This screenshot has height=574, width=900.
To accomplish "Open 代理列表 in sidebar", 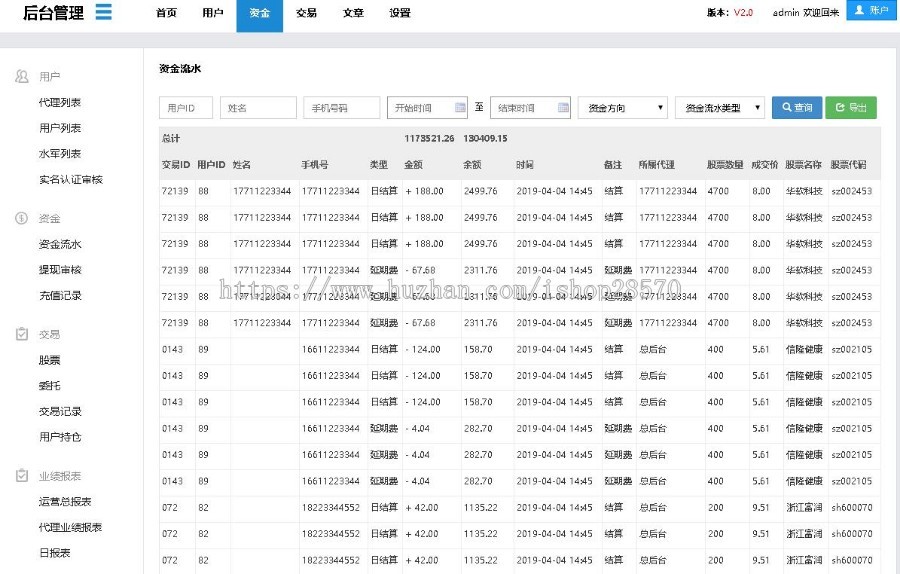I will click(x=60, y=102).
